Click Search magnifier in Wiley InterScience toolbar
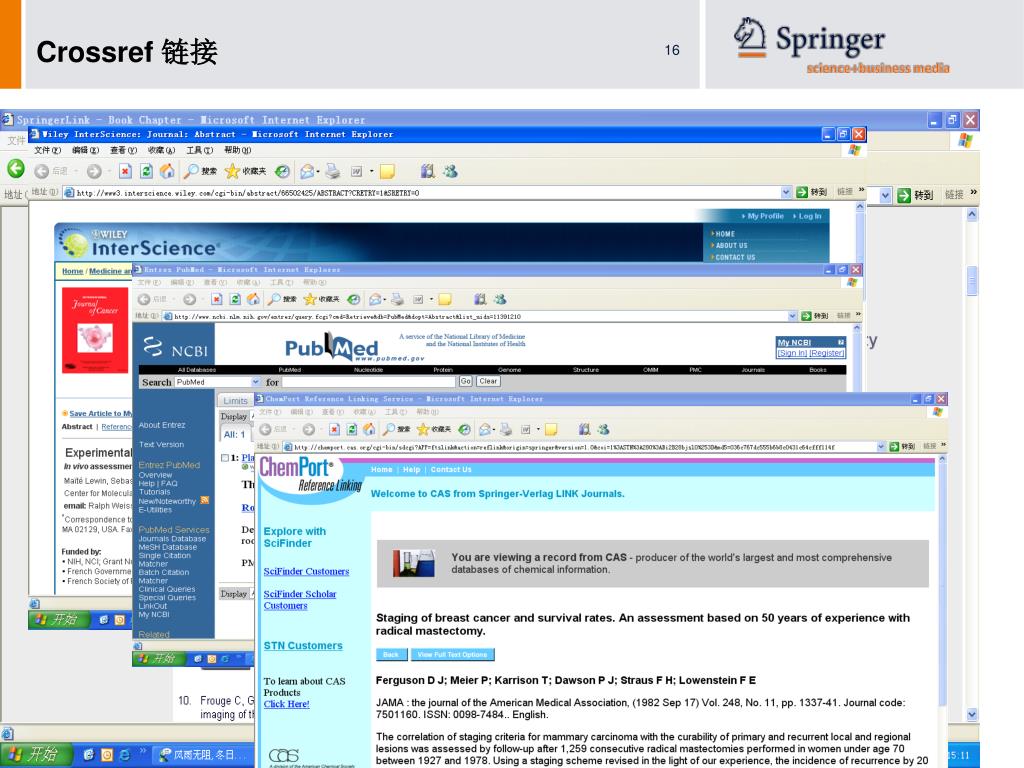Viewport: 1024px width, 768px height. point(191,171)
